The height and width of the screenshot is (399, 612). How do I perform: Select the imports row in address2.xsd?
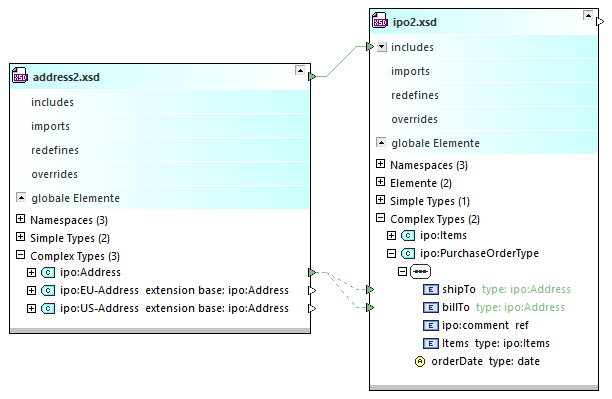[x=160, y=126]
